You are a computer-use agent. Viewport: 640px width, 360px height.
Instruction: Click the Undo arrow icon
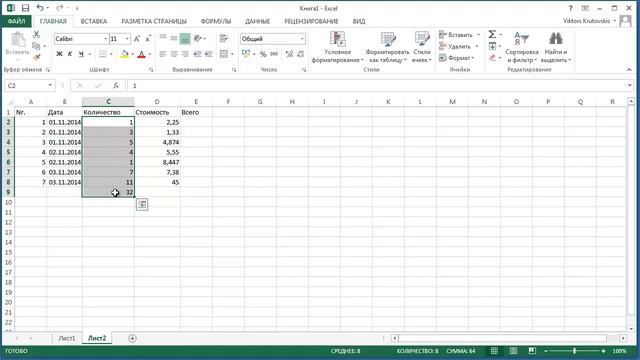point(40,8)
